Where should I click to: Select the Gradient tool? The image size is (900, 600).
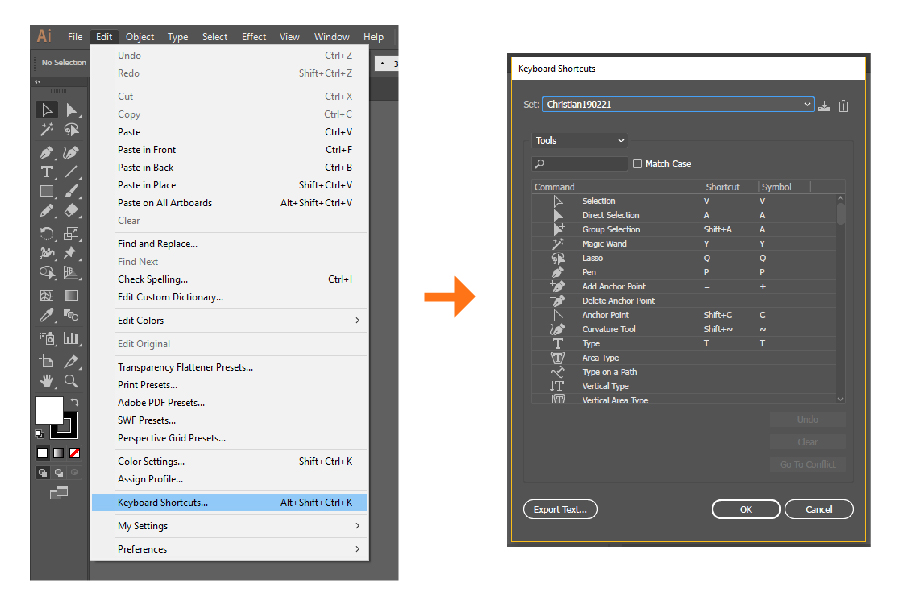(x=72, y=296)
